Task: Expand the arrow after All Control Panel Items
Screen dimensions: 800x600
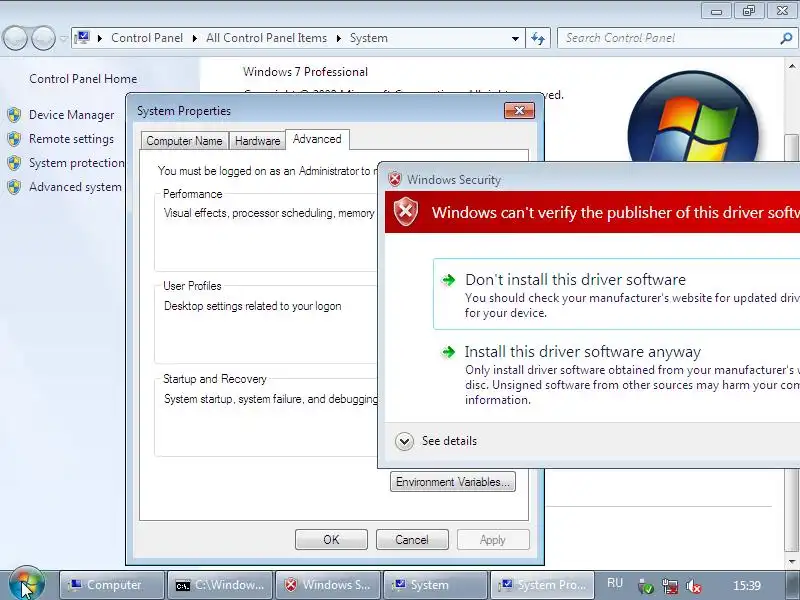Action: coord(339,38)
